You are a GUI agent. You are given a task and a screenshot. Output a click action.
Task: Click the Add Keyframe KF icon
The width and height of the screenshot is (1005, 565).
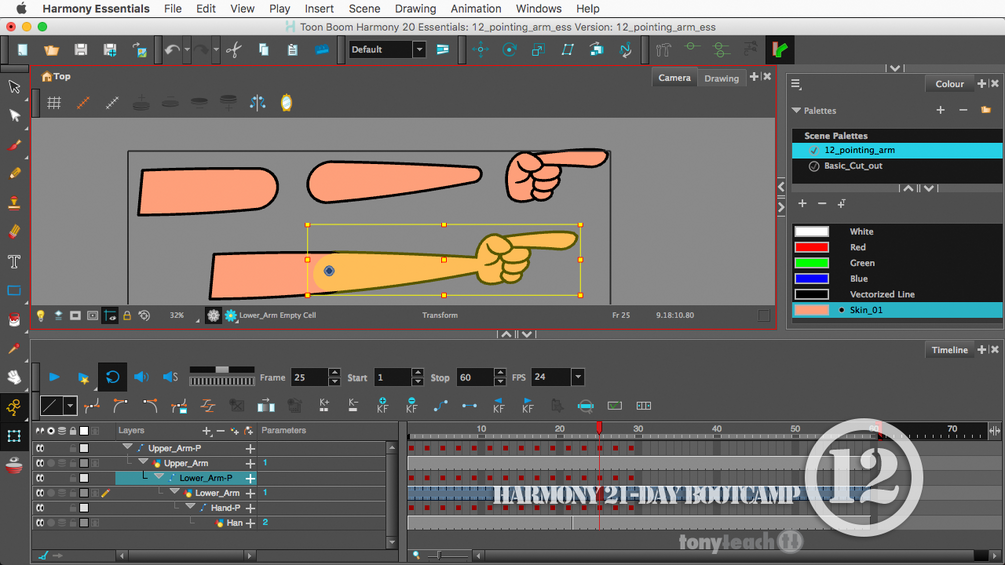pos(383,405)
